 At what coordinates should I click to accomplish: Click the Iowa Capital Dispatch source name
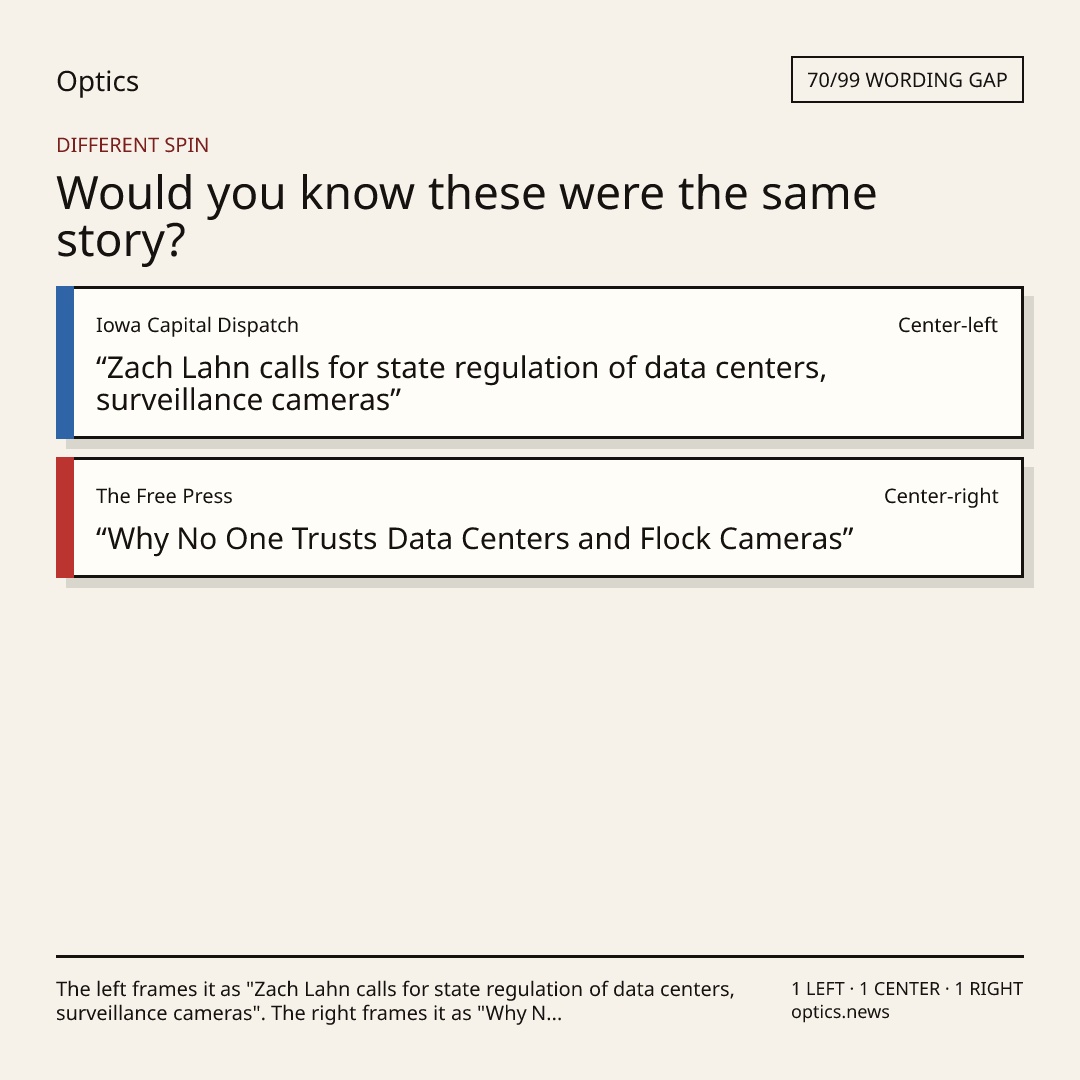[197, 325]
